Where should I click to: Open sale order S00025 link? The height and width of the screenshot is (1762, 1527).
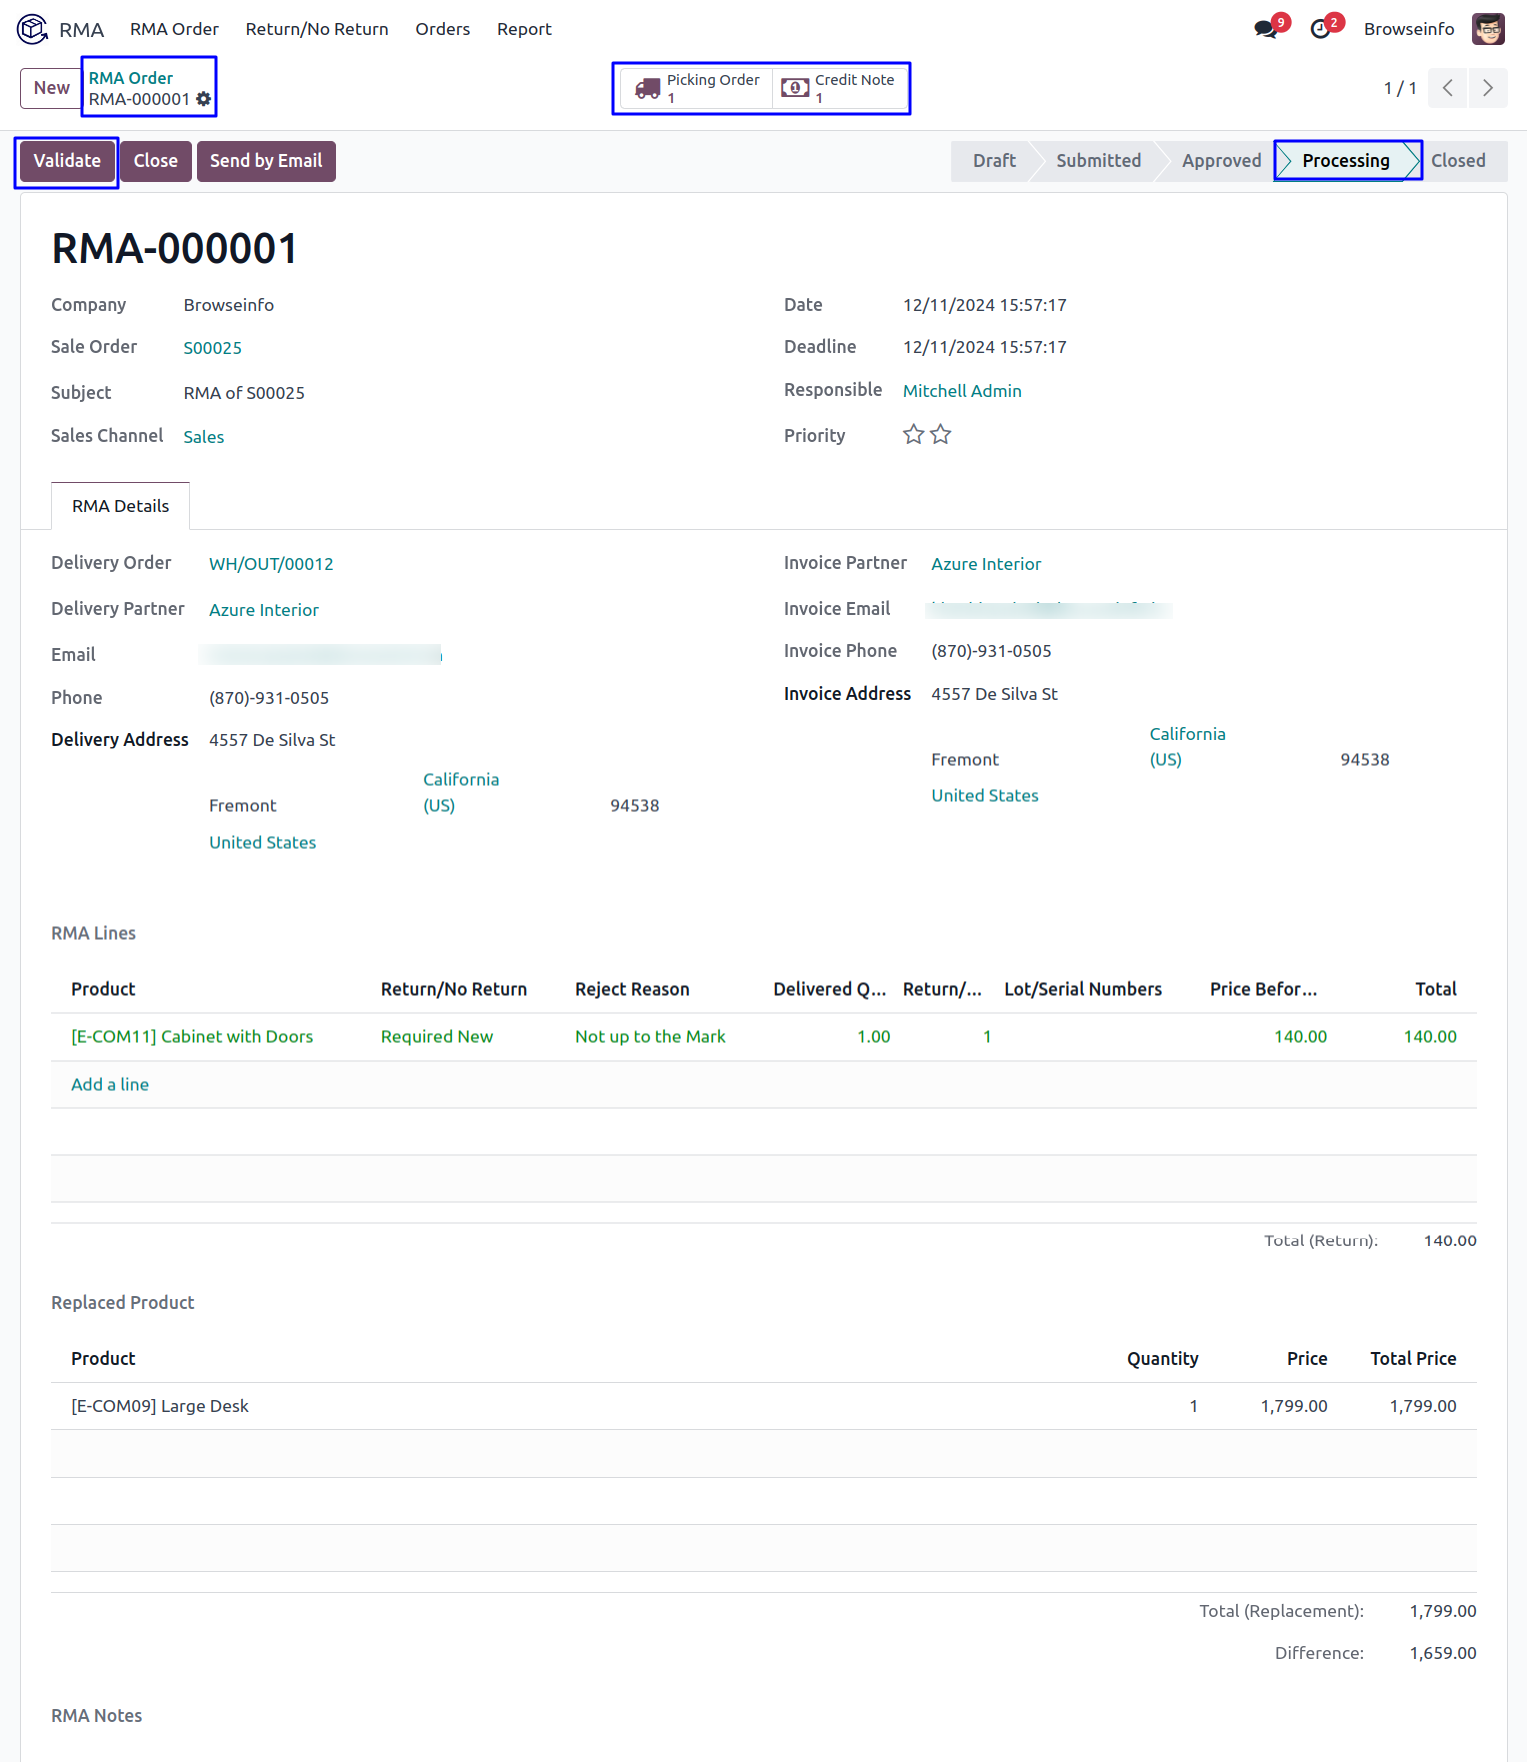[212, 348]
